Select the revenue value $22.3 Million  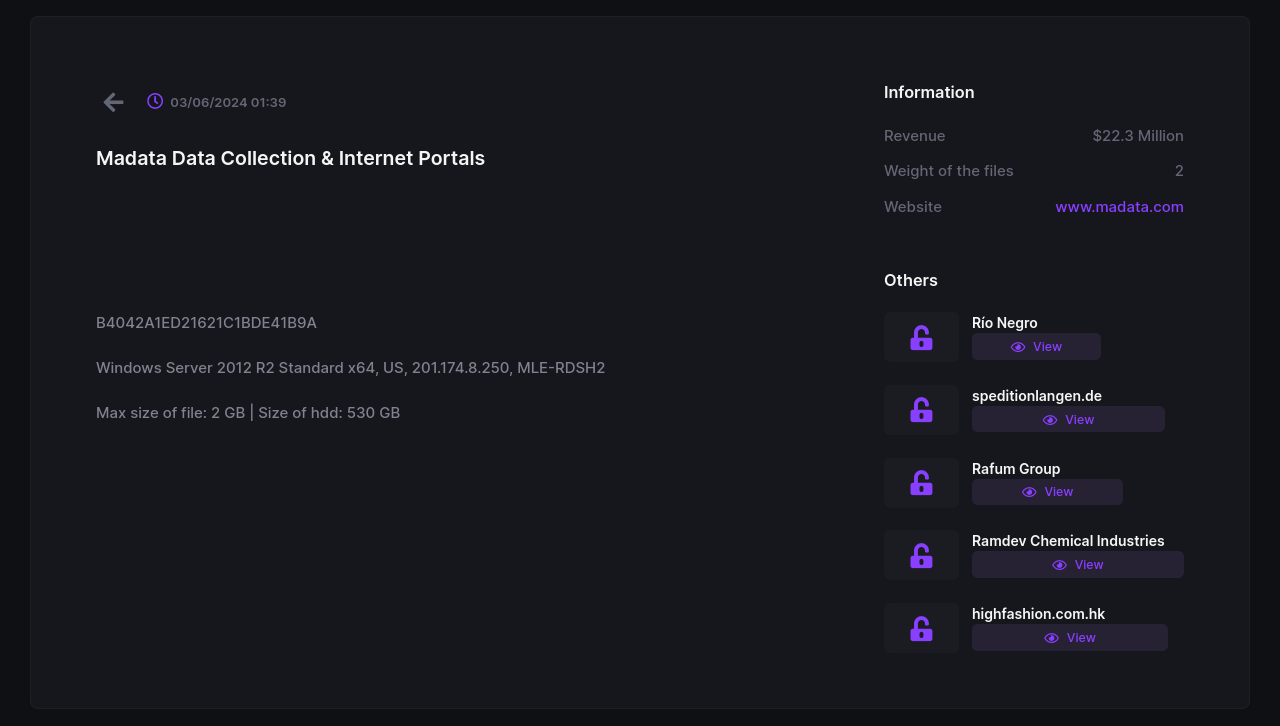[1138, 135]
